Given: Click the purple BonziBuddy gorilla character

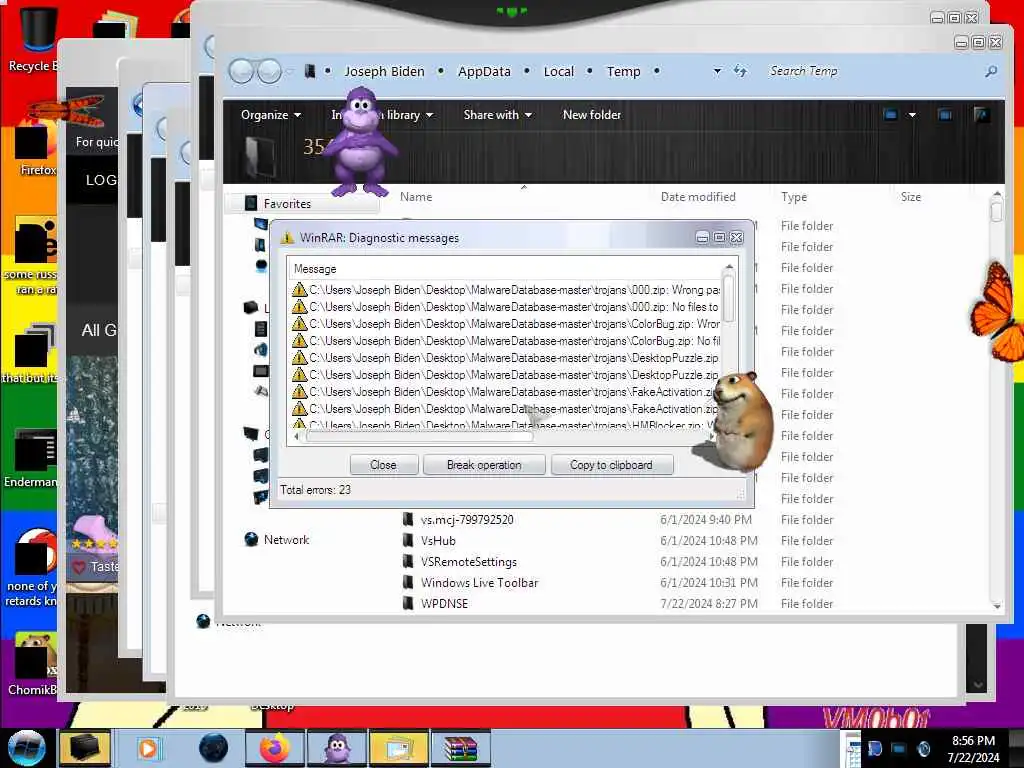Looking at the screenshot, I should coord(360,142).
